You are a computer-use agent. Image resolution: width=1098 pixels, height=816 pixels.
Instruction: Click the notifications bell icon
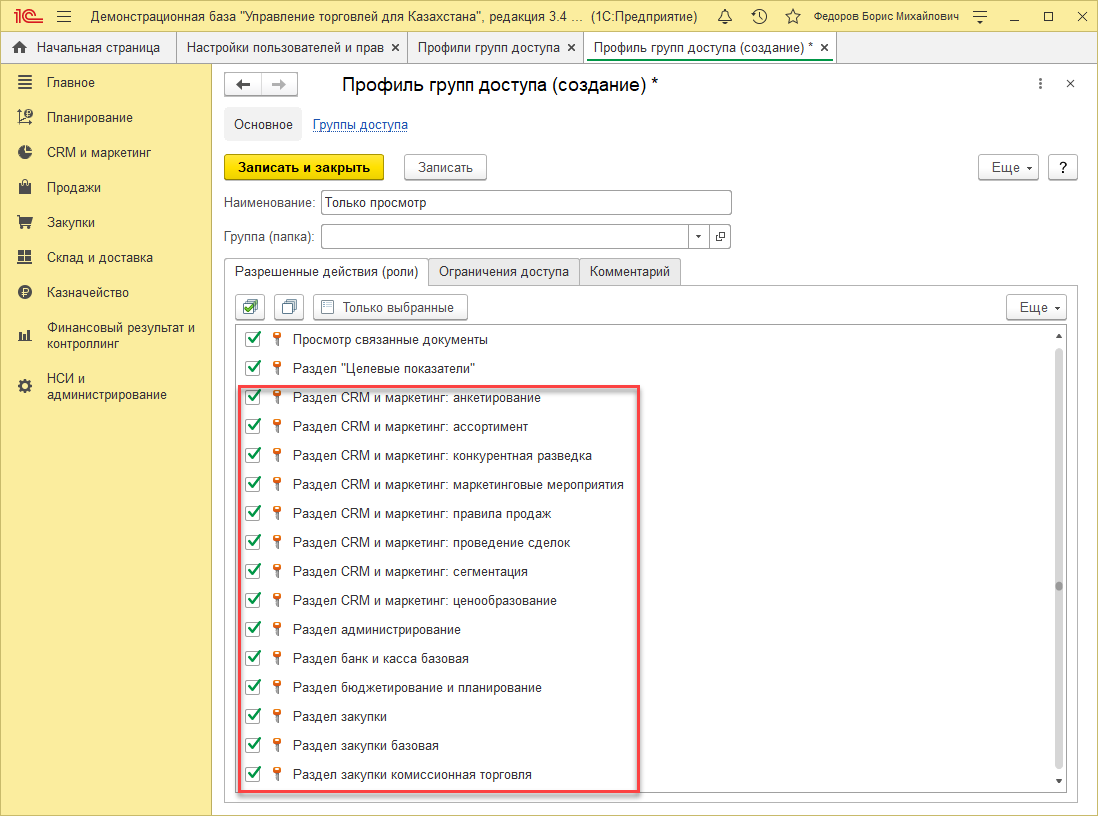(725, 17)
